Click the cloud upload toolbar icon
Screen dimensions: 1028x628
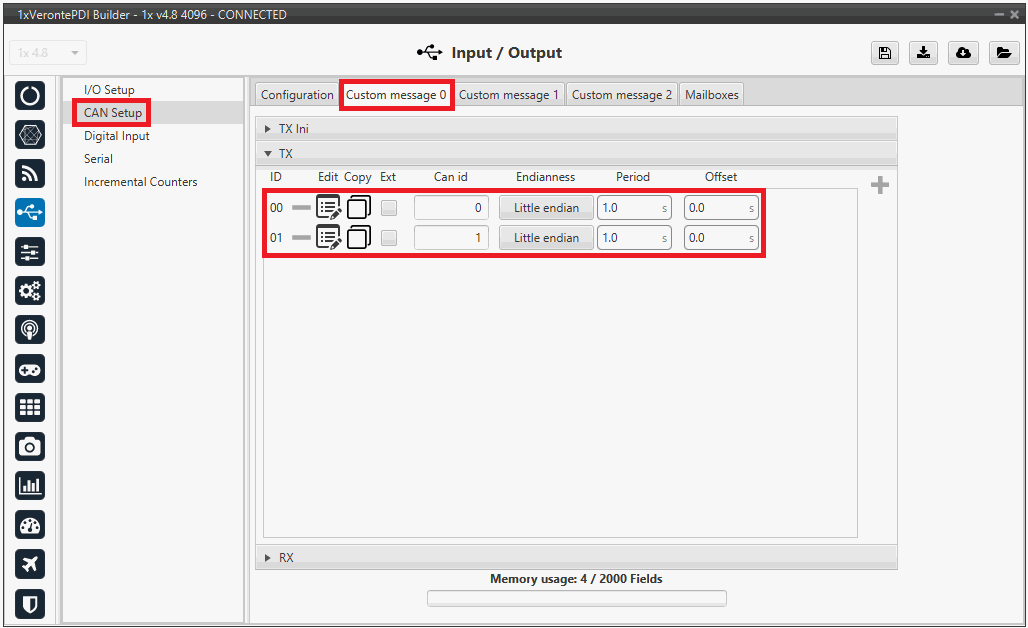click(963, 54)
